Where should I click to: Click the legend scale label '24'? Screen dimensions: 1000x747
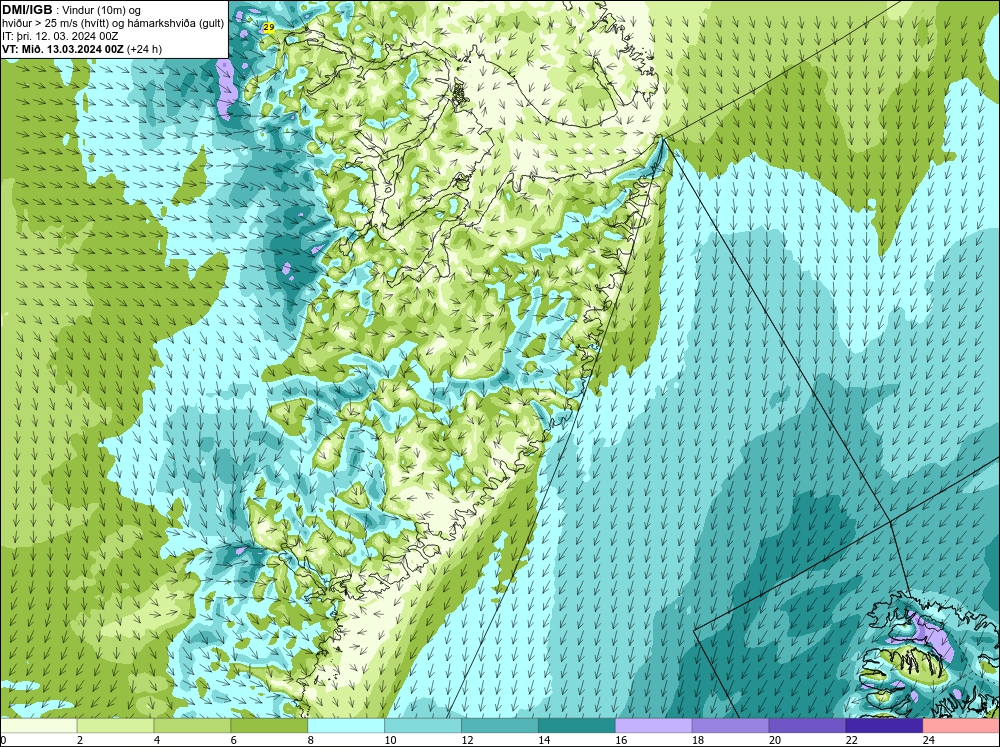pyautogui.click(x=929, y=740)
